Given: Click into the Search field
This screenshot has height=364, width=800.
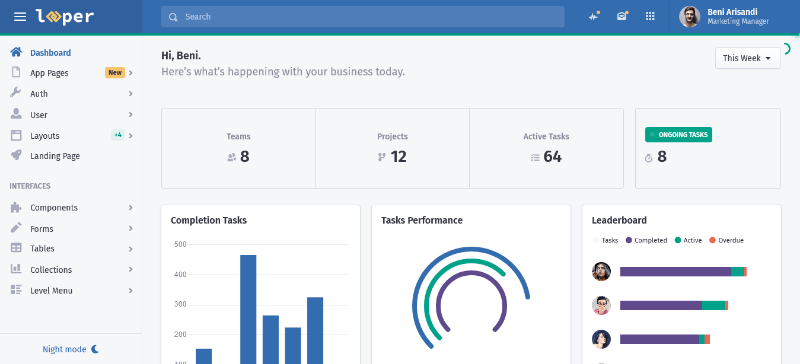Looking at the screenshot, I should [x=363, y=17].
